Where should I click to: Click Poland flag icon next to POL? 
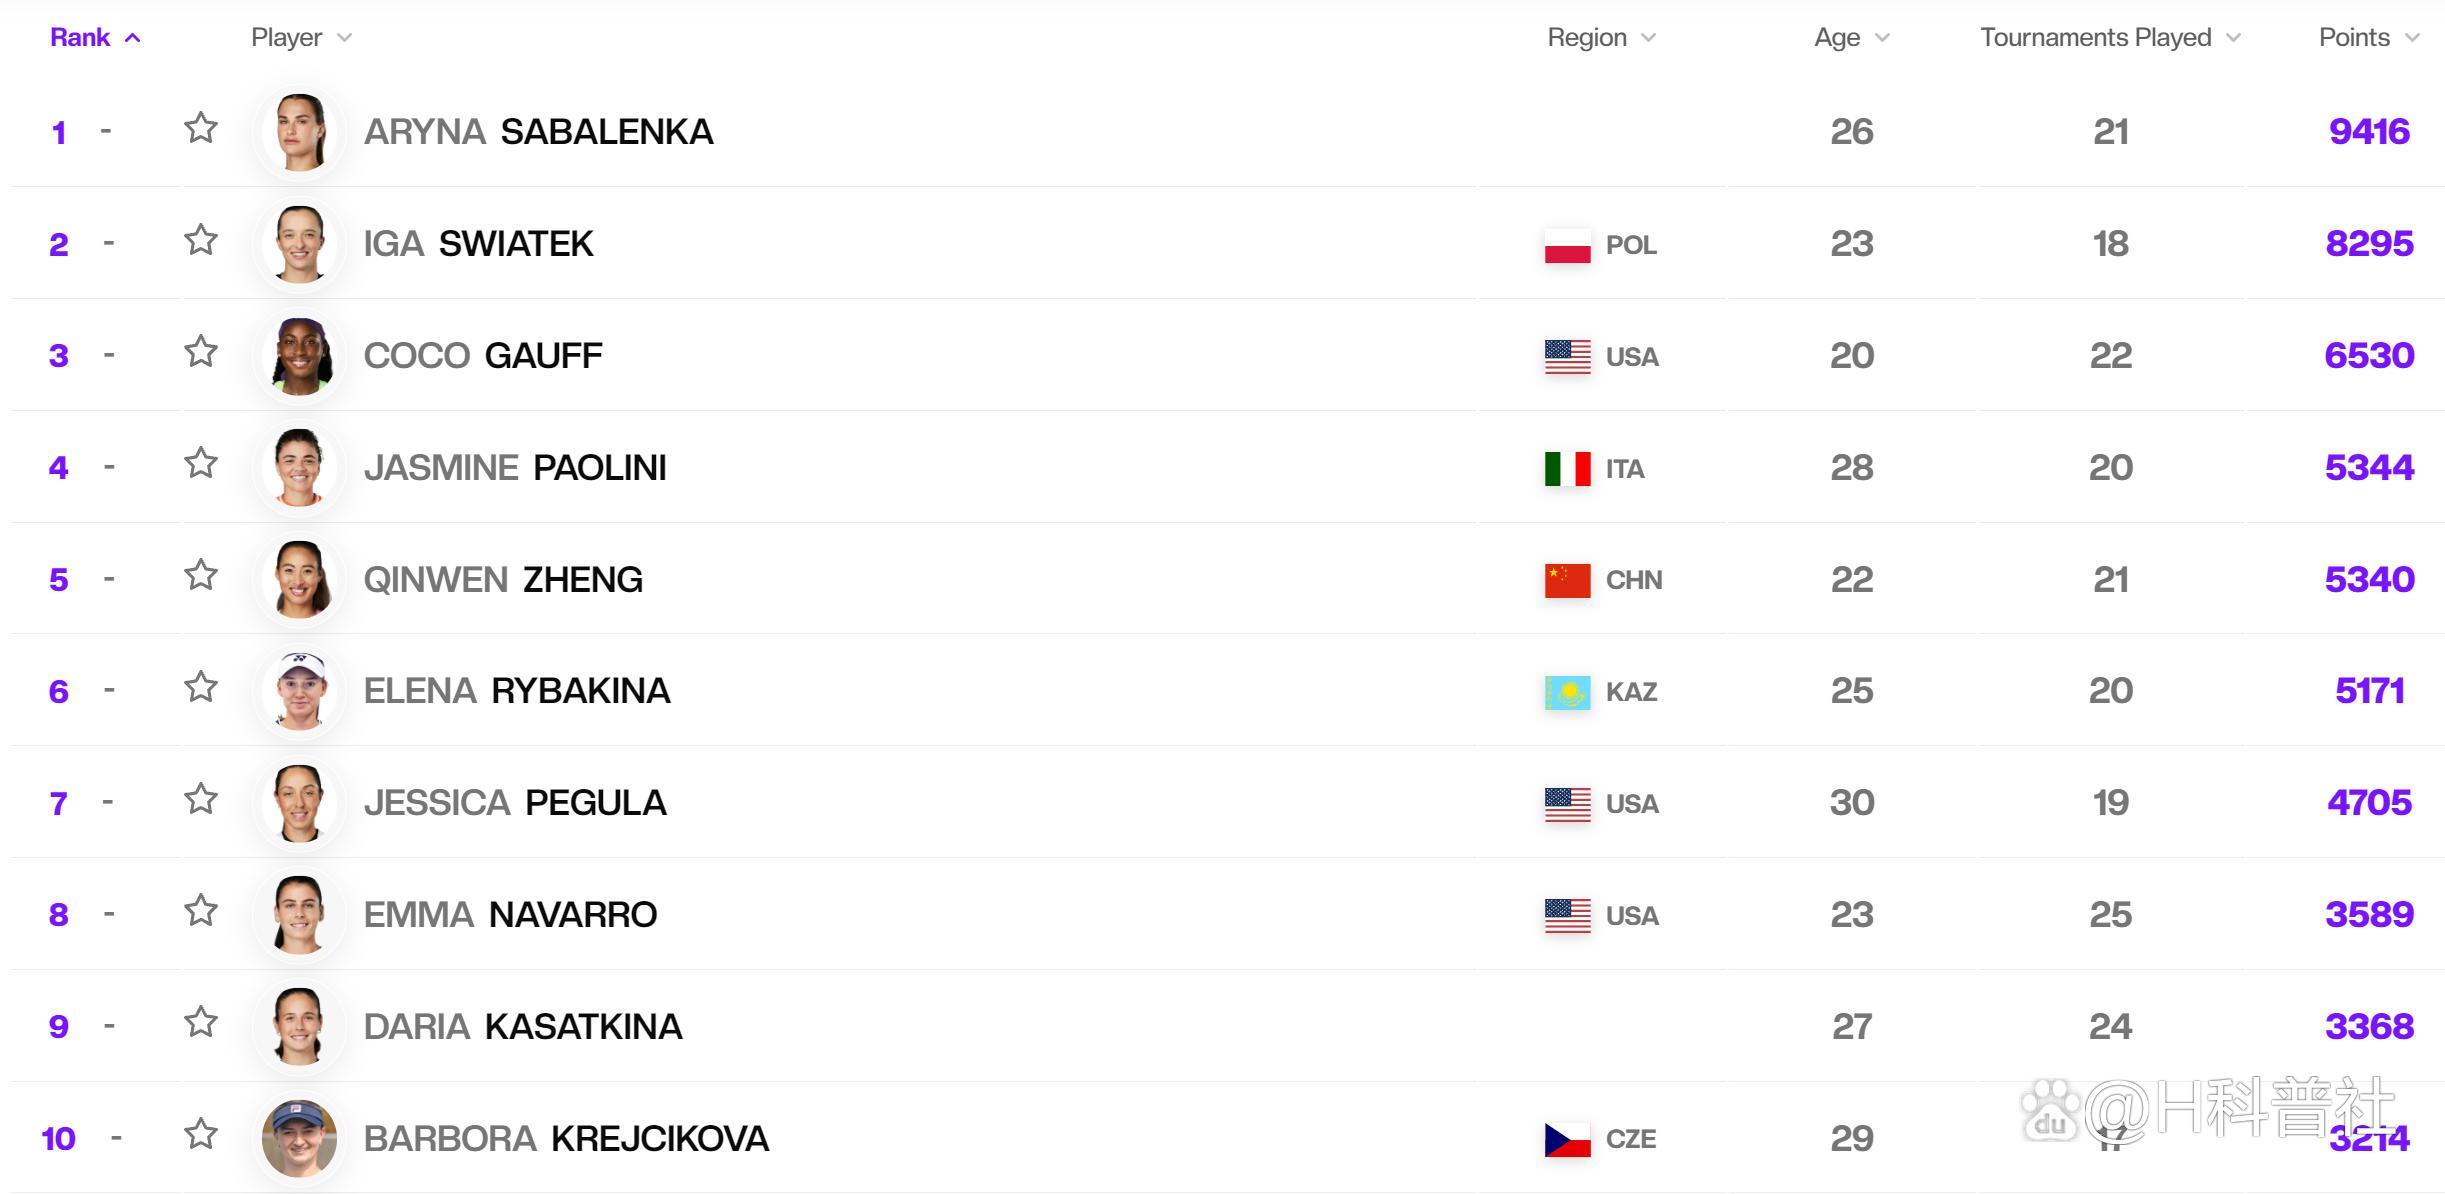[x=1567, y=245]
